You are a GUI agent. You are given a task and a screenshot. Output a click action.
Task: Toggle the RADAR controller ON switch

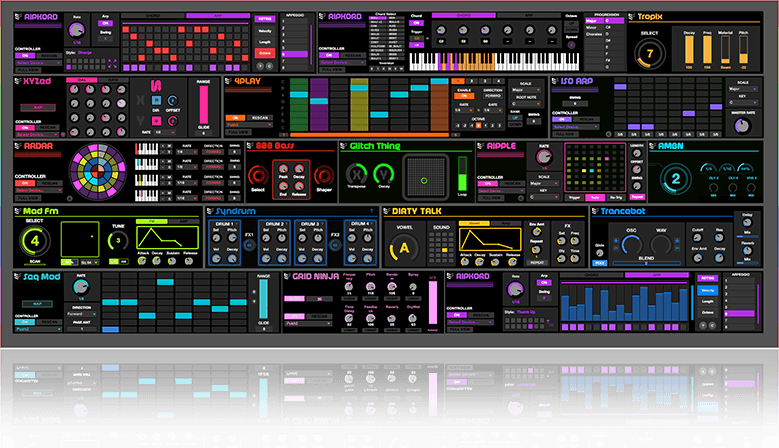(25, 183)
